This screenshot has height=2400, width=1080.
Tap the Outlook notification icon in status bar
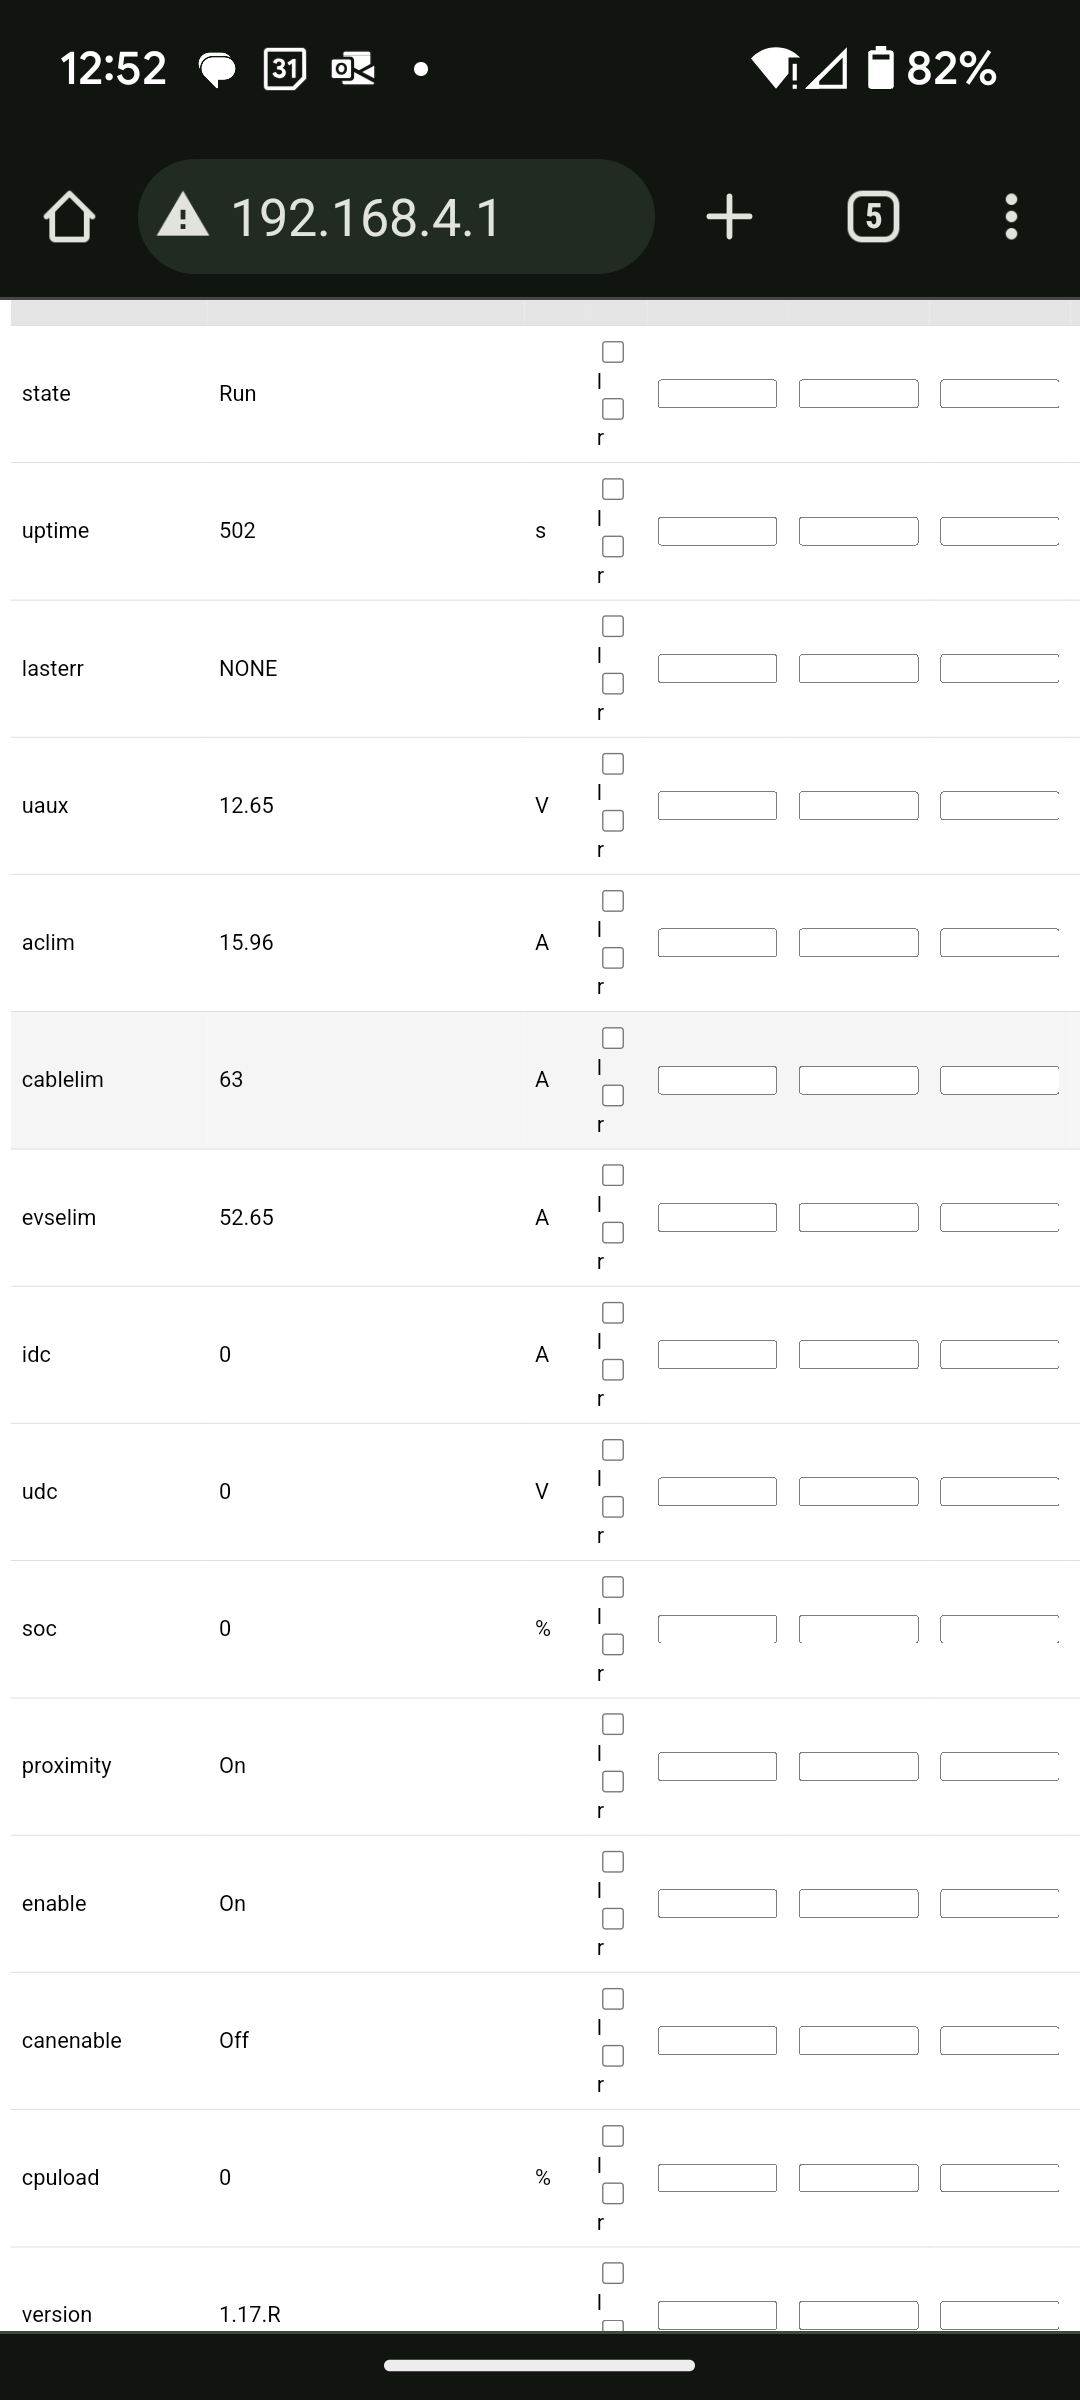353,69
